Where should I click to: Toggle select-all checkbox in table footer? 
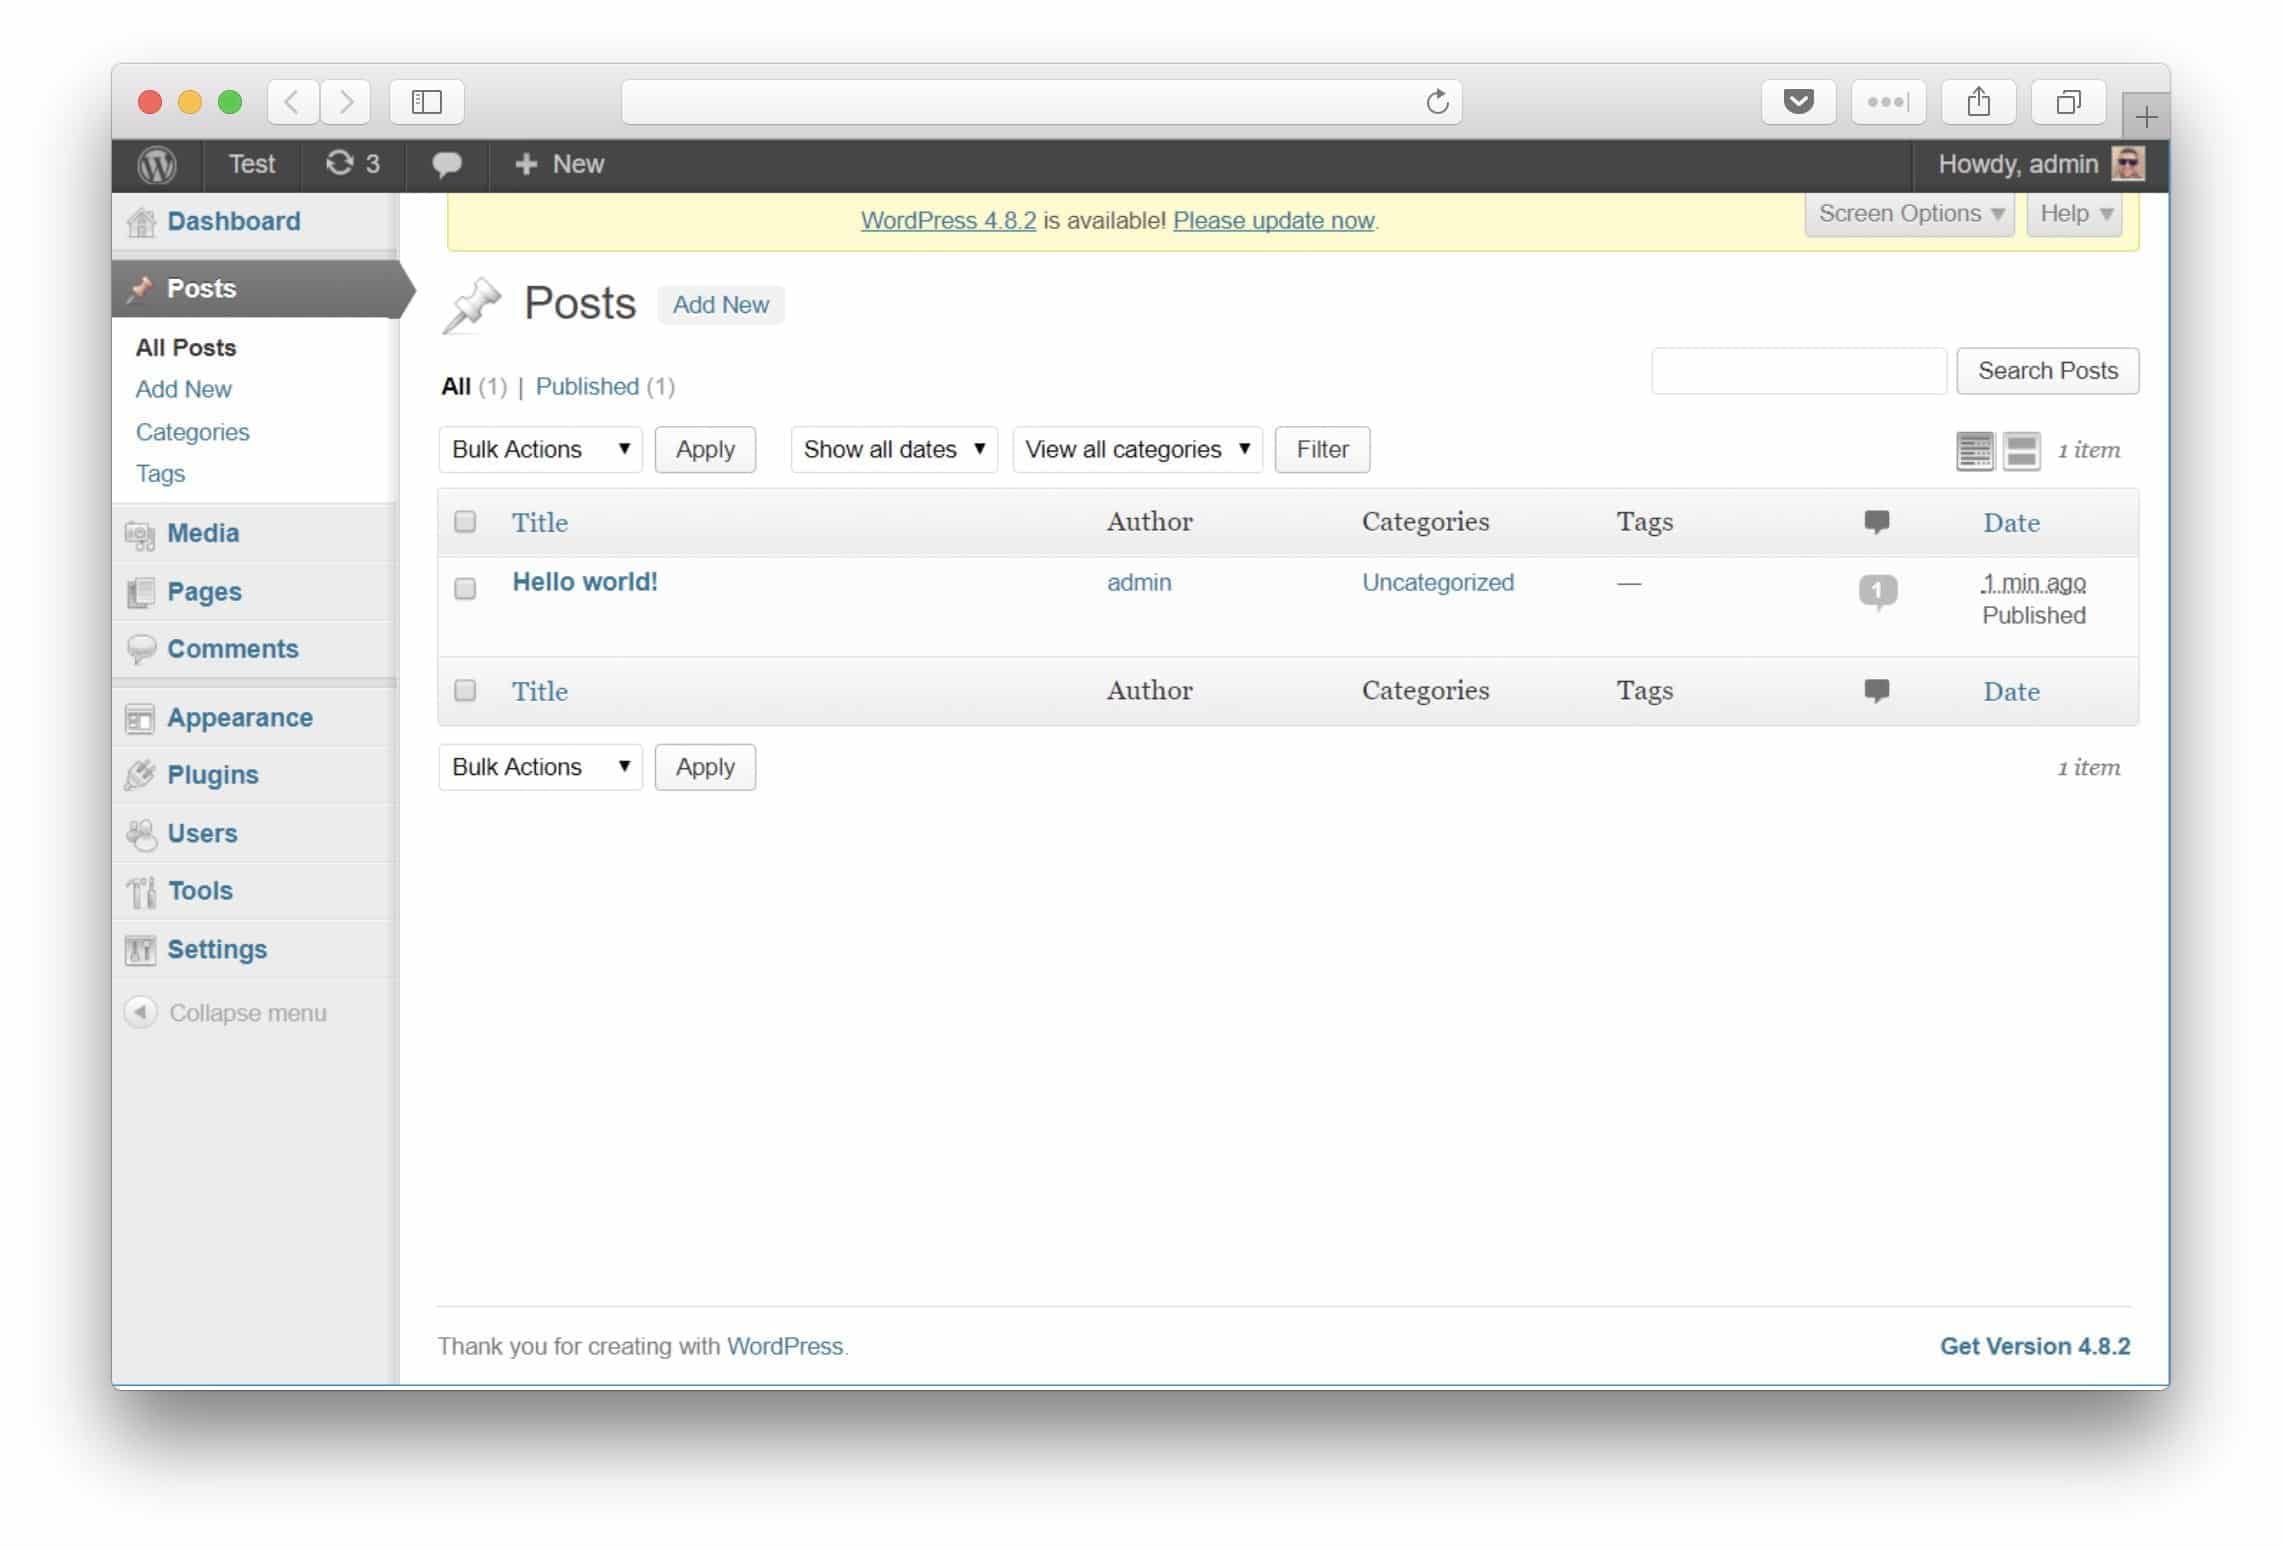(465, 690)
